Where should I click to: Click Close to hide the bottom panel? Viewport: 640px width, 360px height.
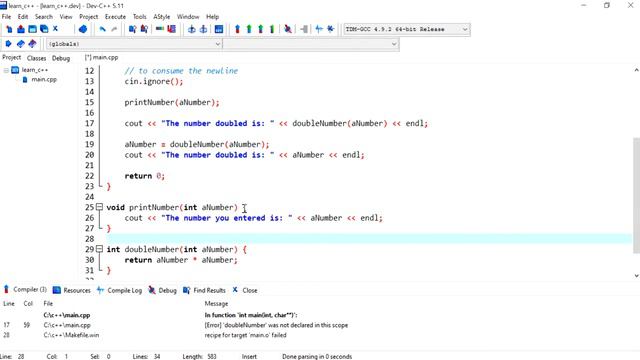pos(245,290)
